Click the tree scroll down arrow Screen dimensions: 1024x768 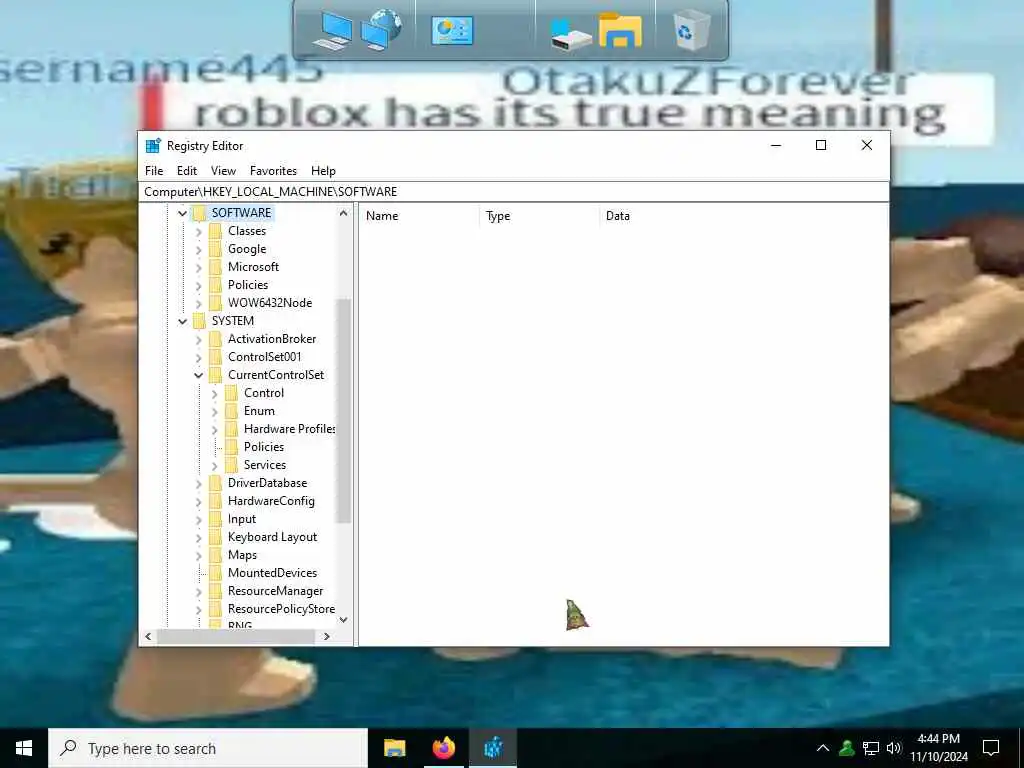coord(344,620)
